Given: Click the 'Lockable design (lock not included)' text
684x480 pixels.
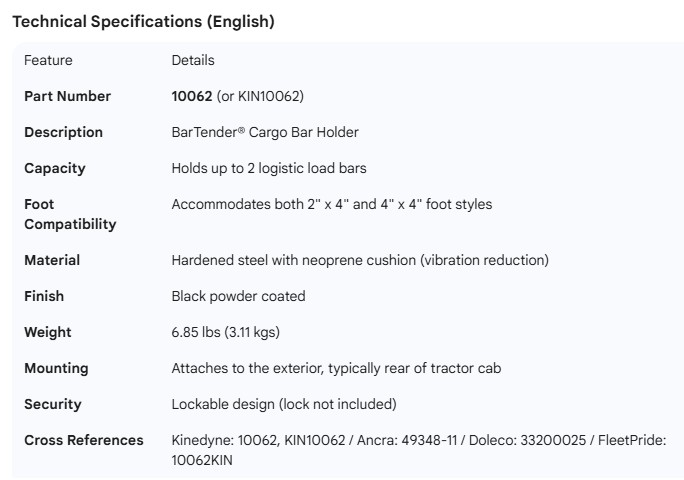Looking at the screenshot, I should (284, 404).
